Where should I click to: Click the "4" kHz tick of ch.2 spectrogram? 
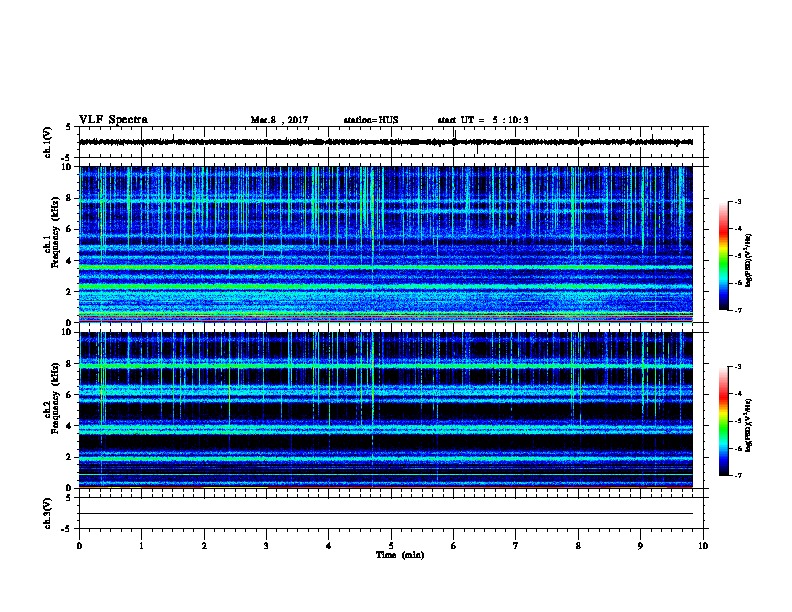(x=70, y=426)
